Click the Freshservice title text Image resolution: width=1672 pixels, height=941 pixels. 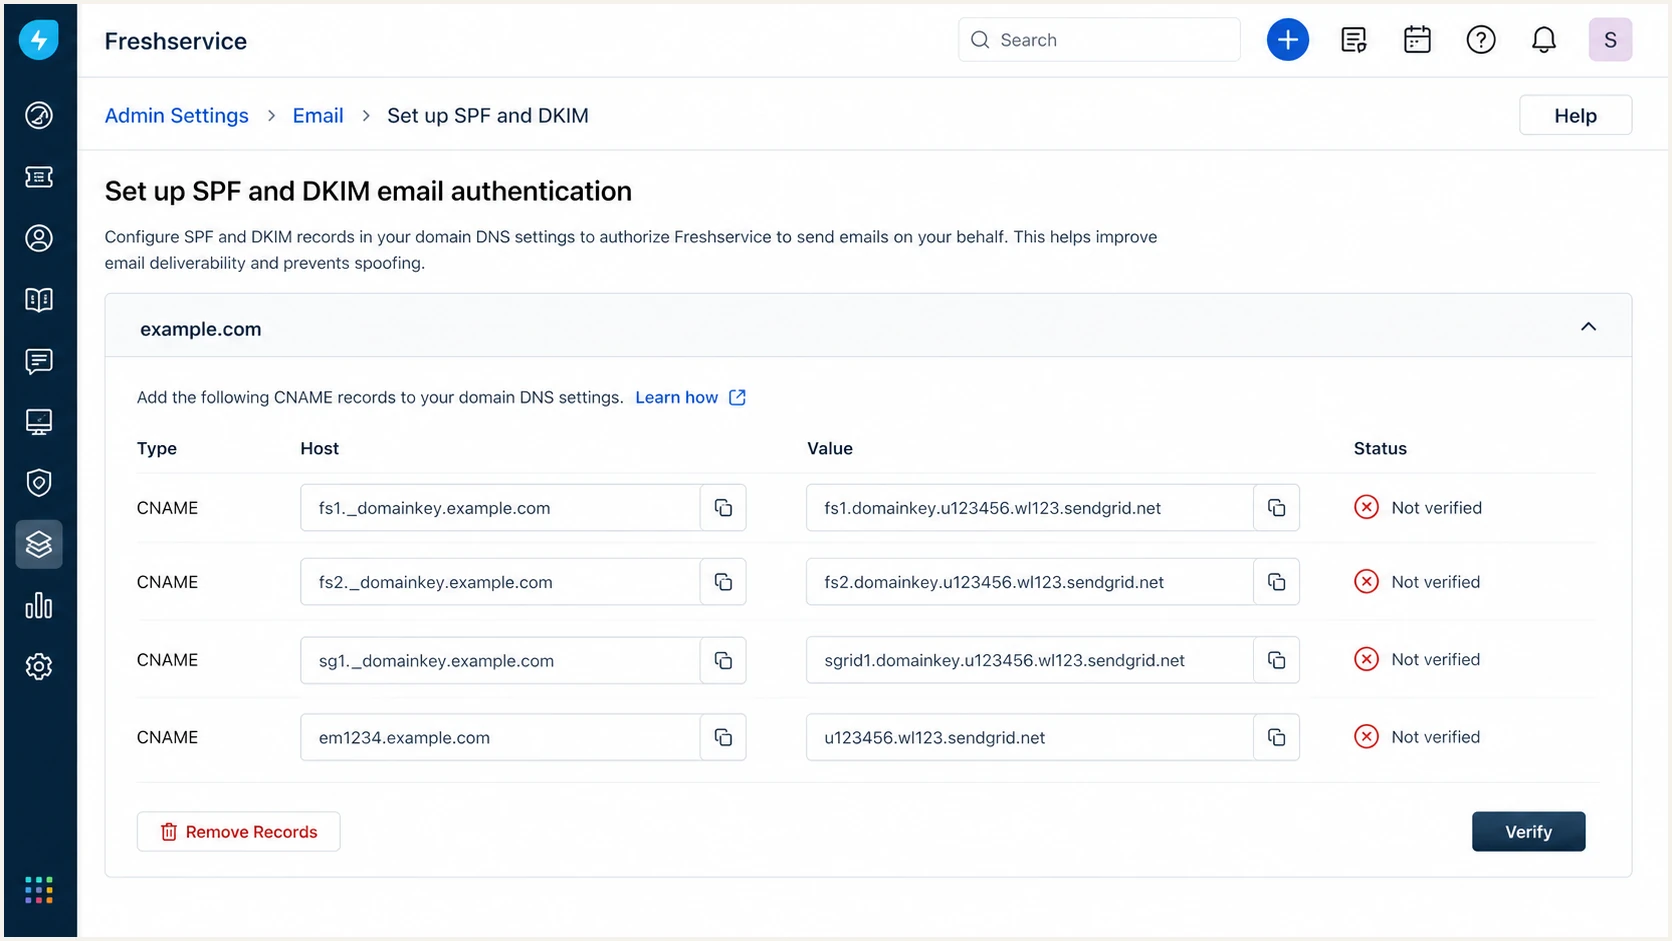coord(176,41)
